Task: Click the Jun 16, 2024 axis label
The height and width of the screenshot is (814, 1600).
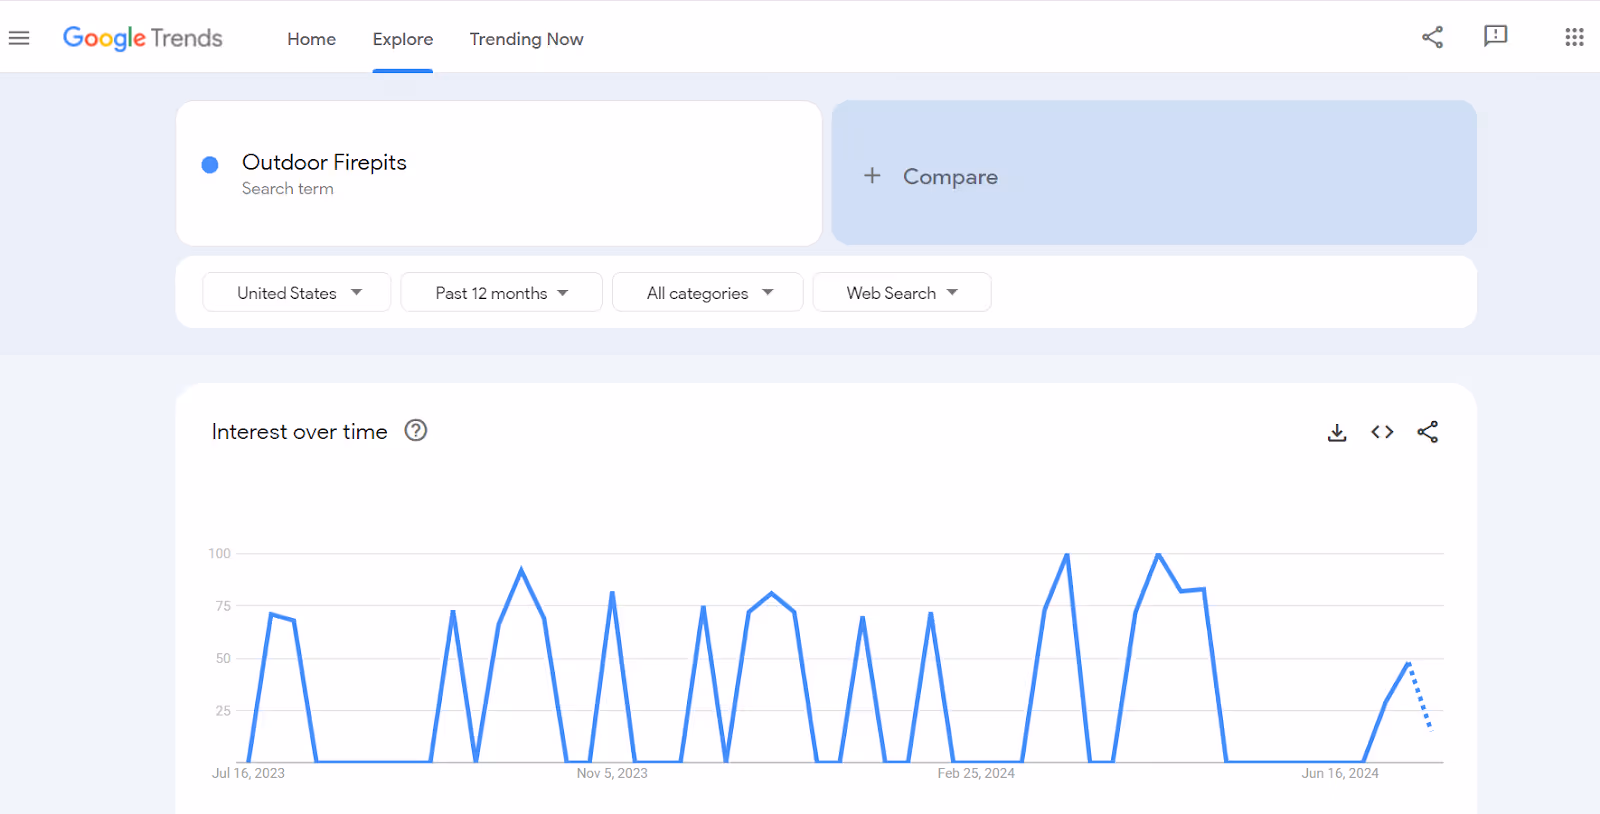Action: pos(1340,773)
